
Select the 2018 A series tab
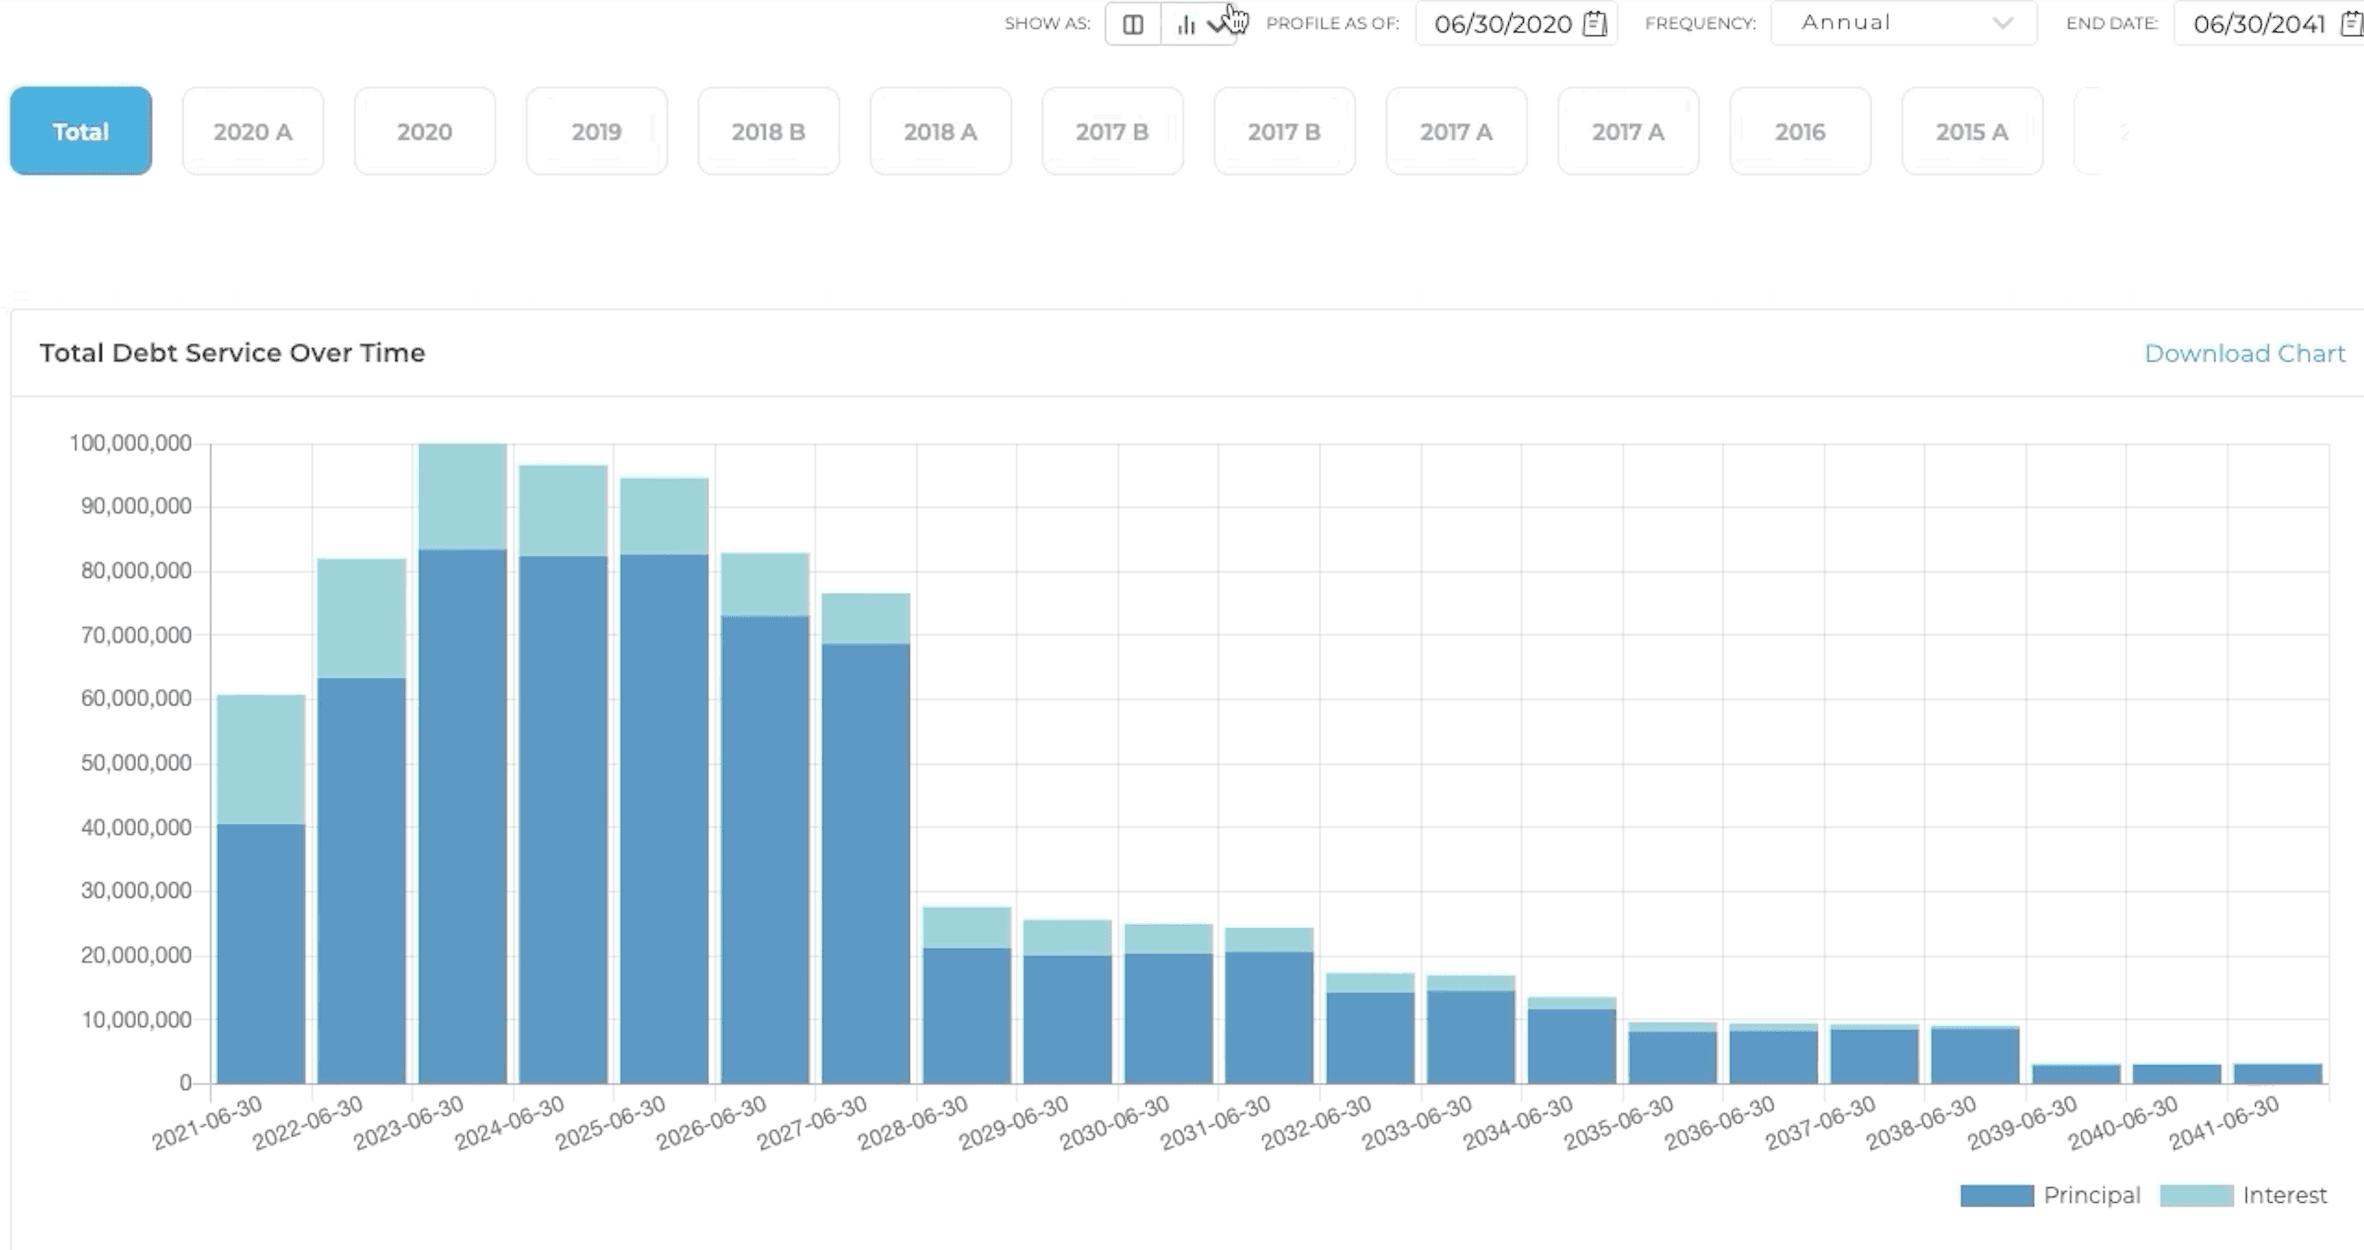[x=940, y=131]
